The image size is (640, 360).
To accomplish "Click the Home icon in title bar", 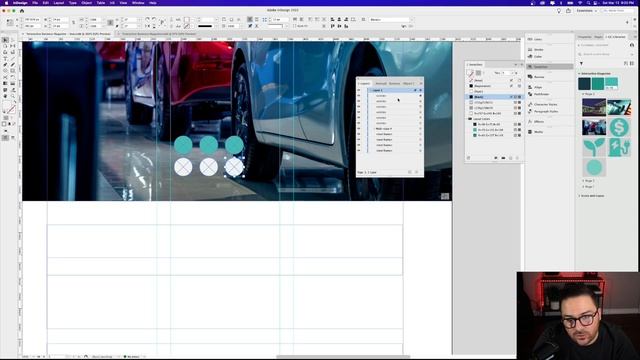I will [22, 11].
